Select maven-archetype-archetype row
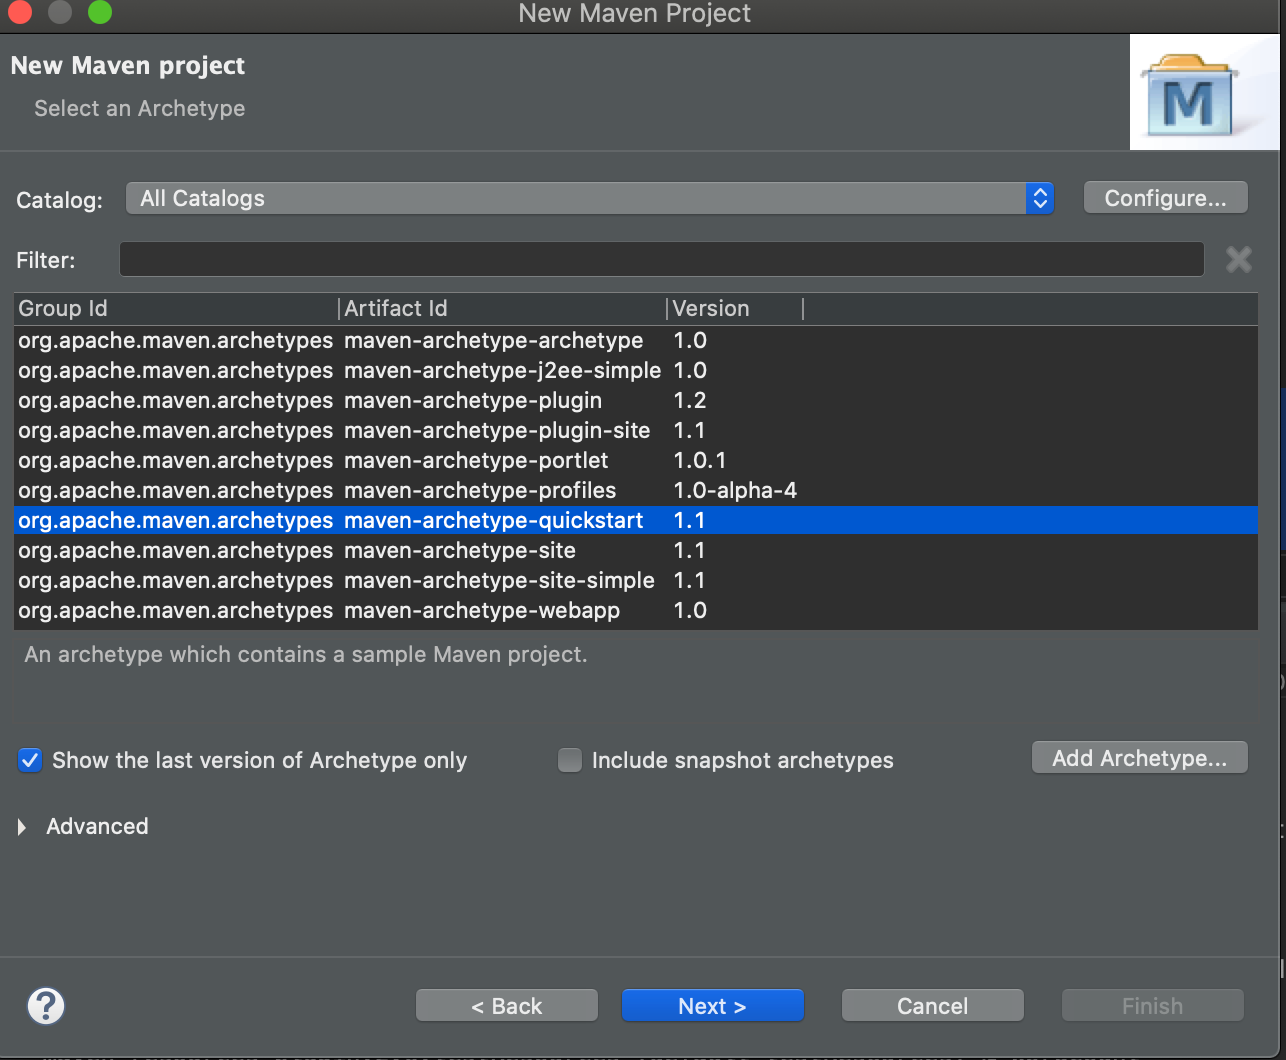The width and height of the screenshot is (1286, 1060). tap(636, 340)
